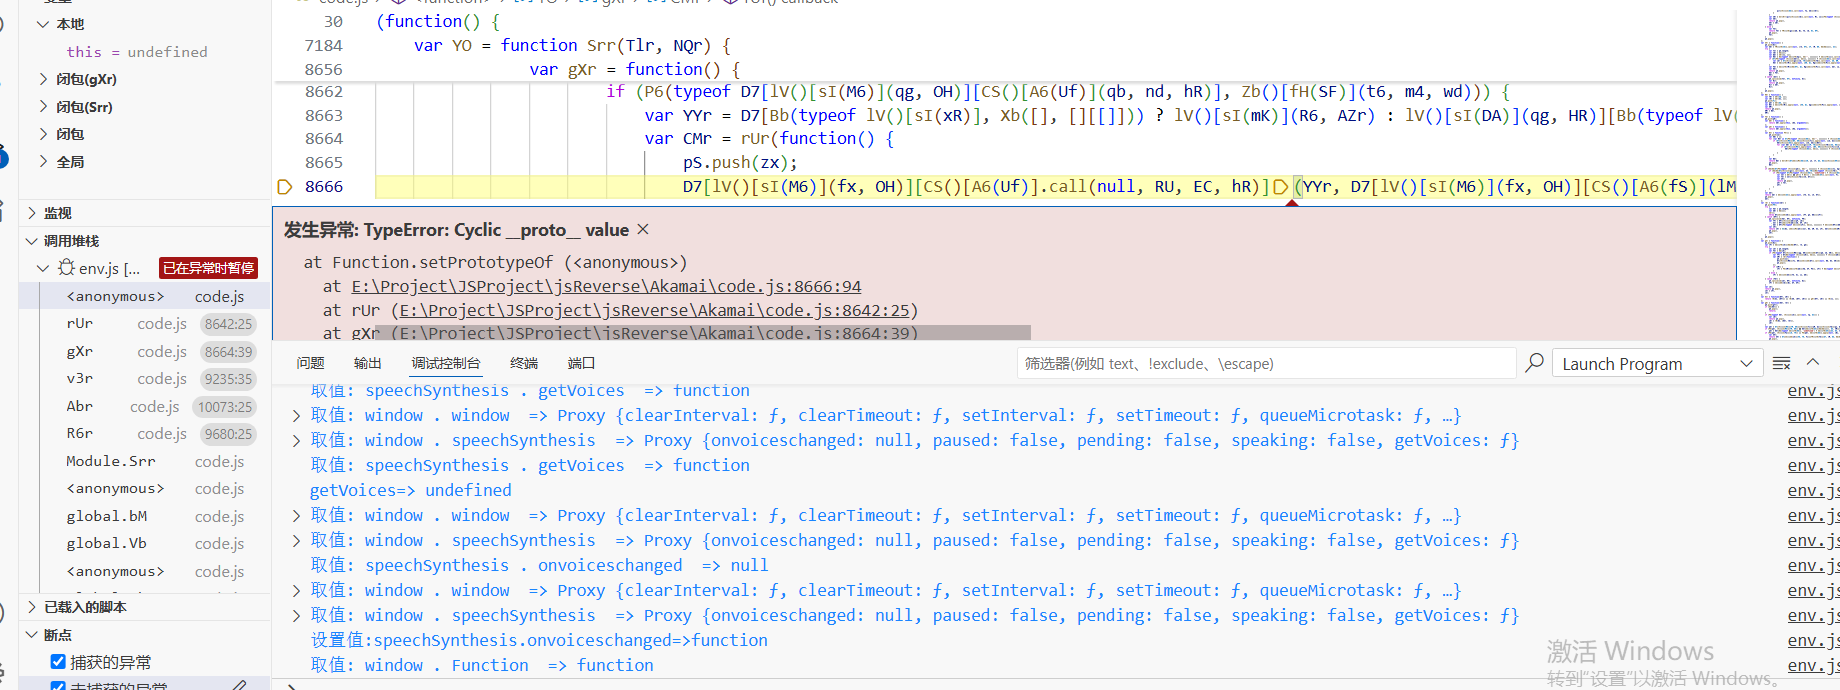Image resolution: width=1840 pixels, height=690 pixels.
Task: Click the breakpoint arrow marker at line 8666
Action: 284,186
